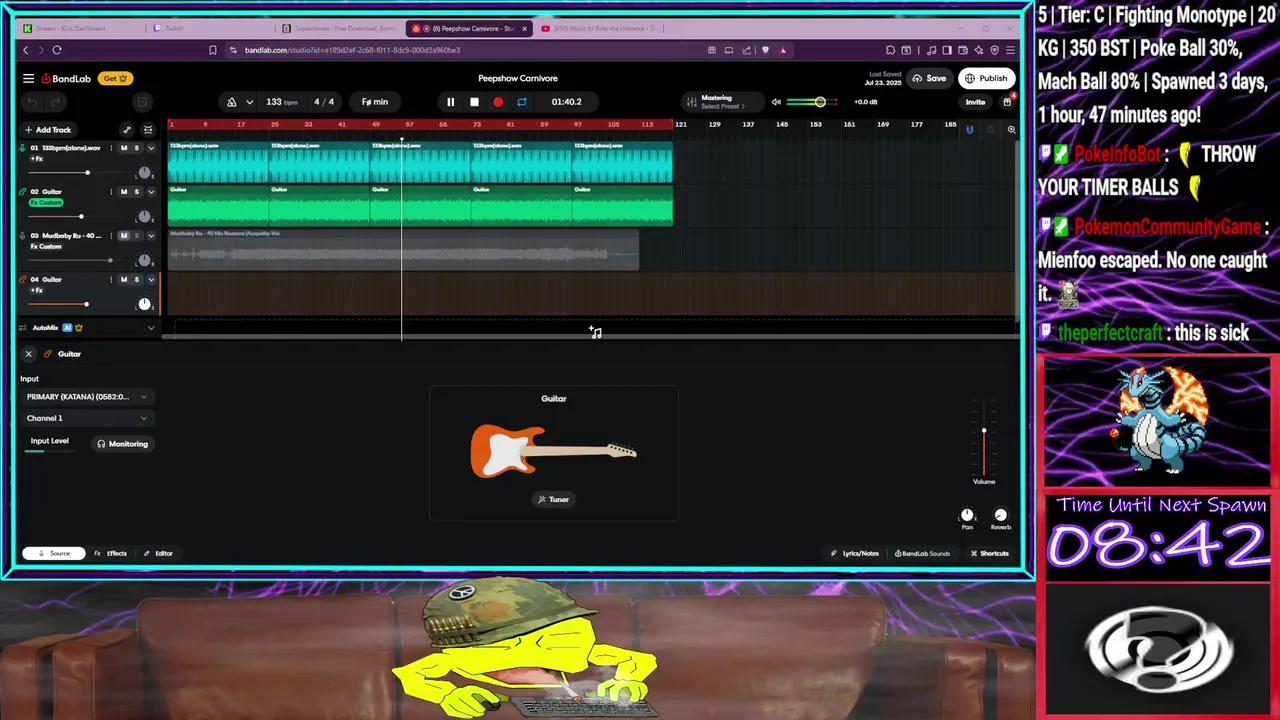
Task: Open Fx Custom on track 02 Guitar
Action: tap(46, 203)
